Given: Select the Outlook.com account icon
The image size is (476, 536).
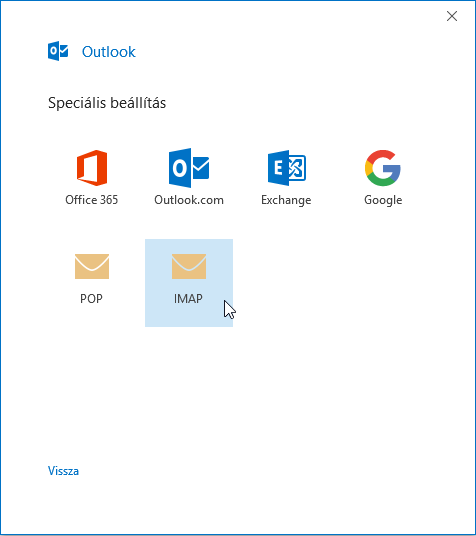Looking at the screenshot, I should [189, 168].
